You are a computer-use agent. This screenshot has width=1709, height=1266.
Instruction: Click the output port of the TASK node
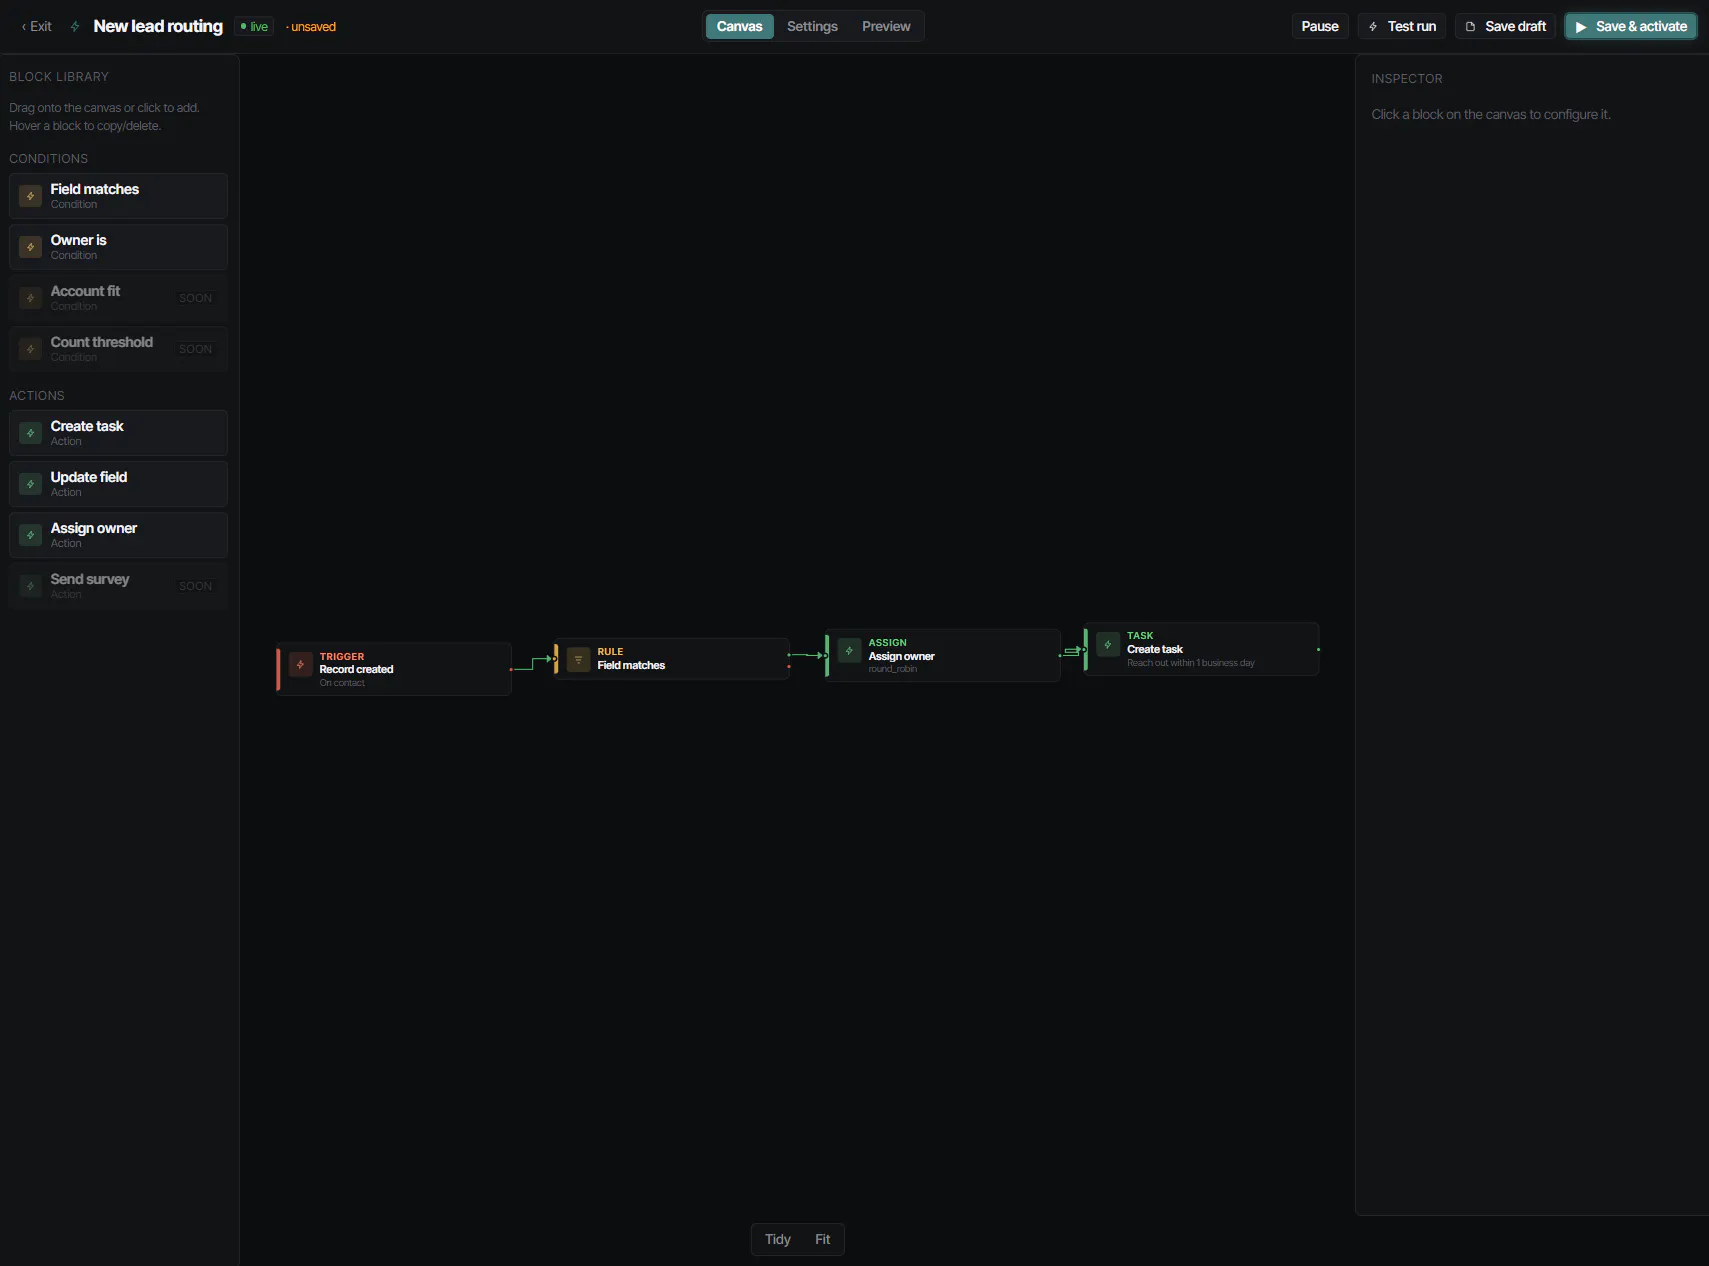coord(1319,650)
